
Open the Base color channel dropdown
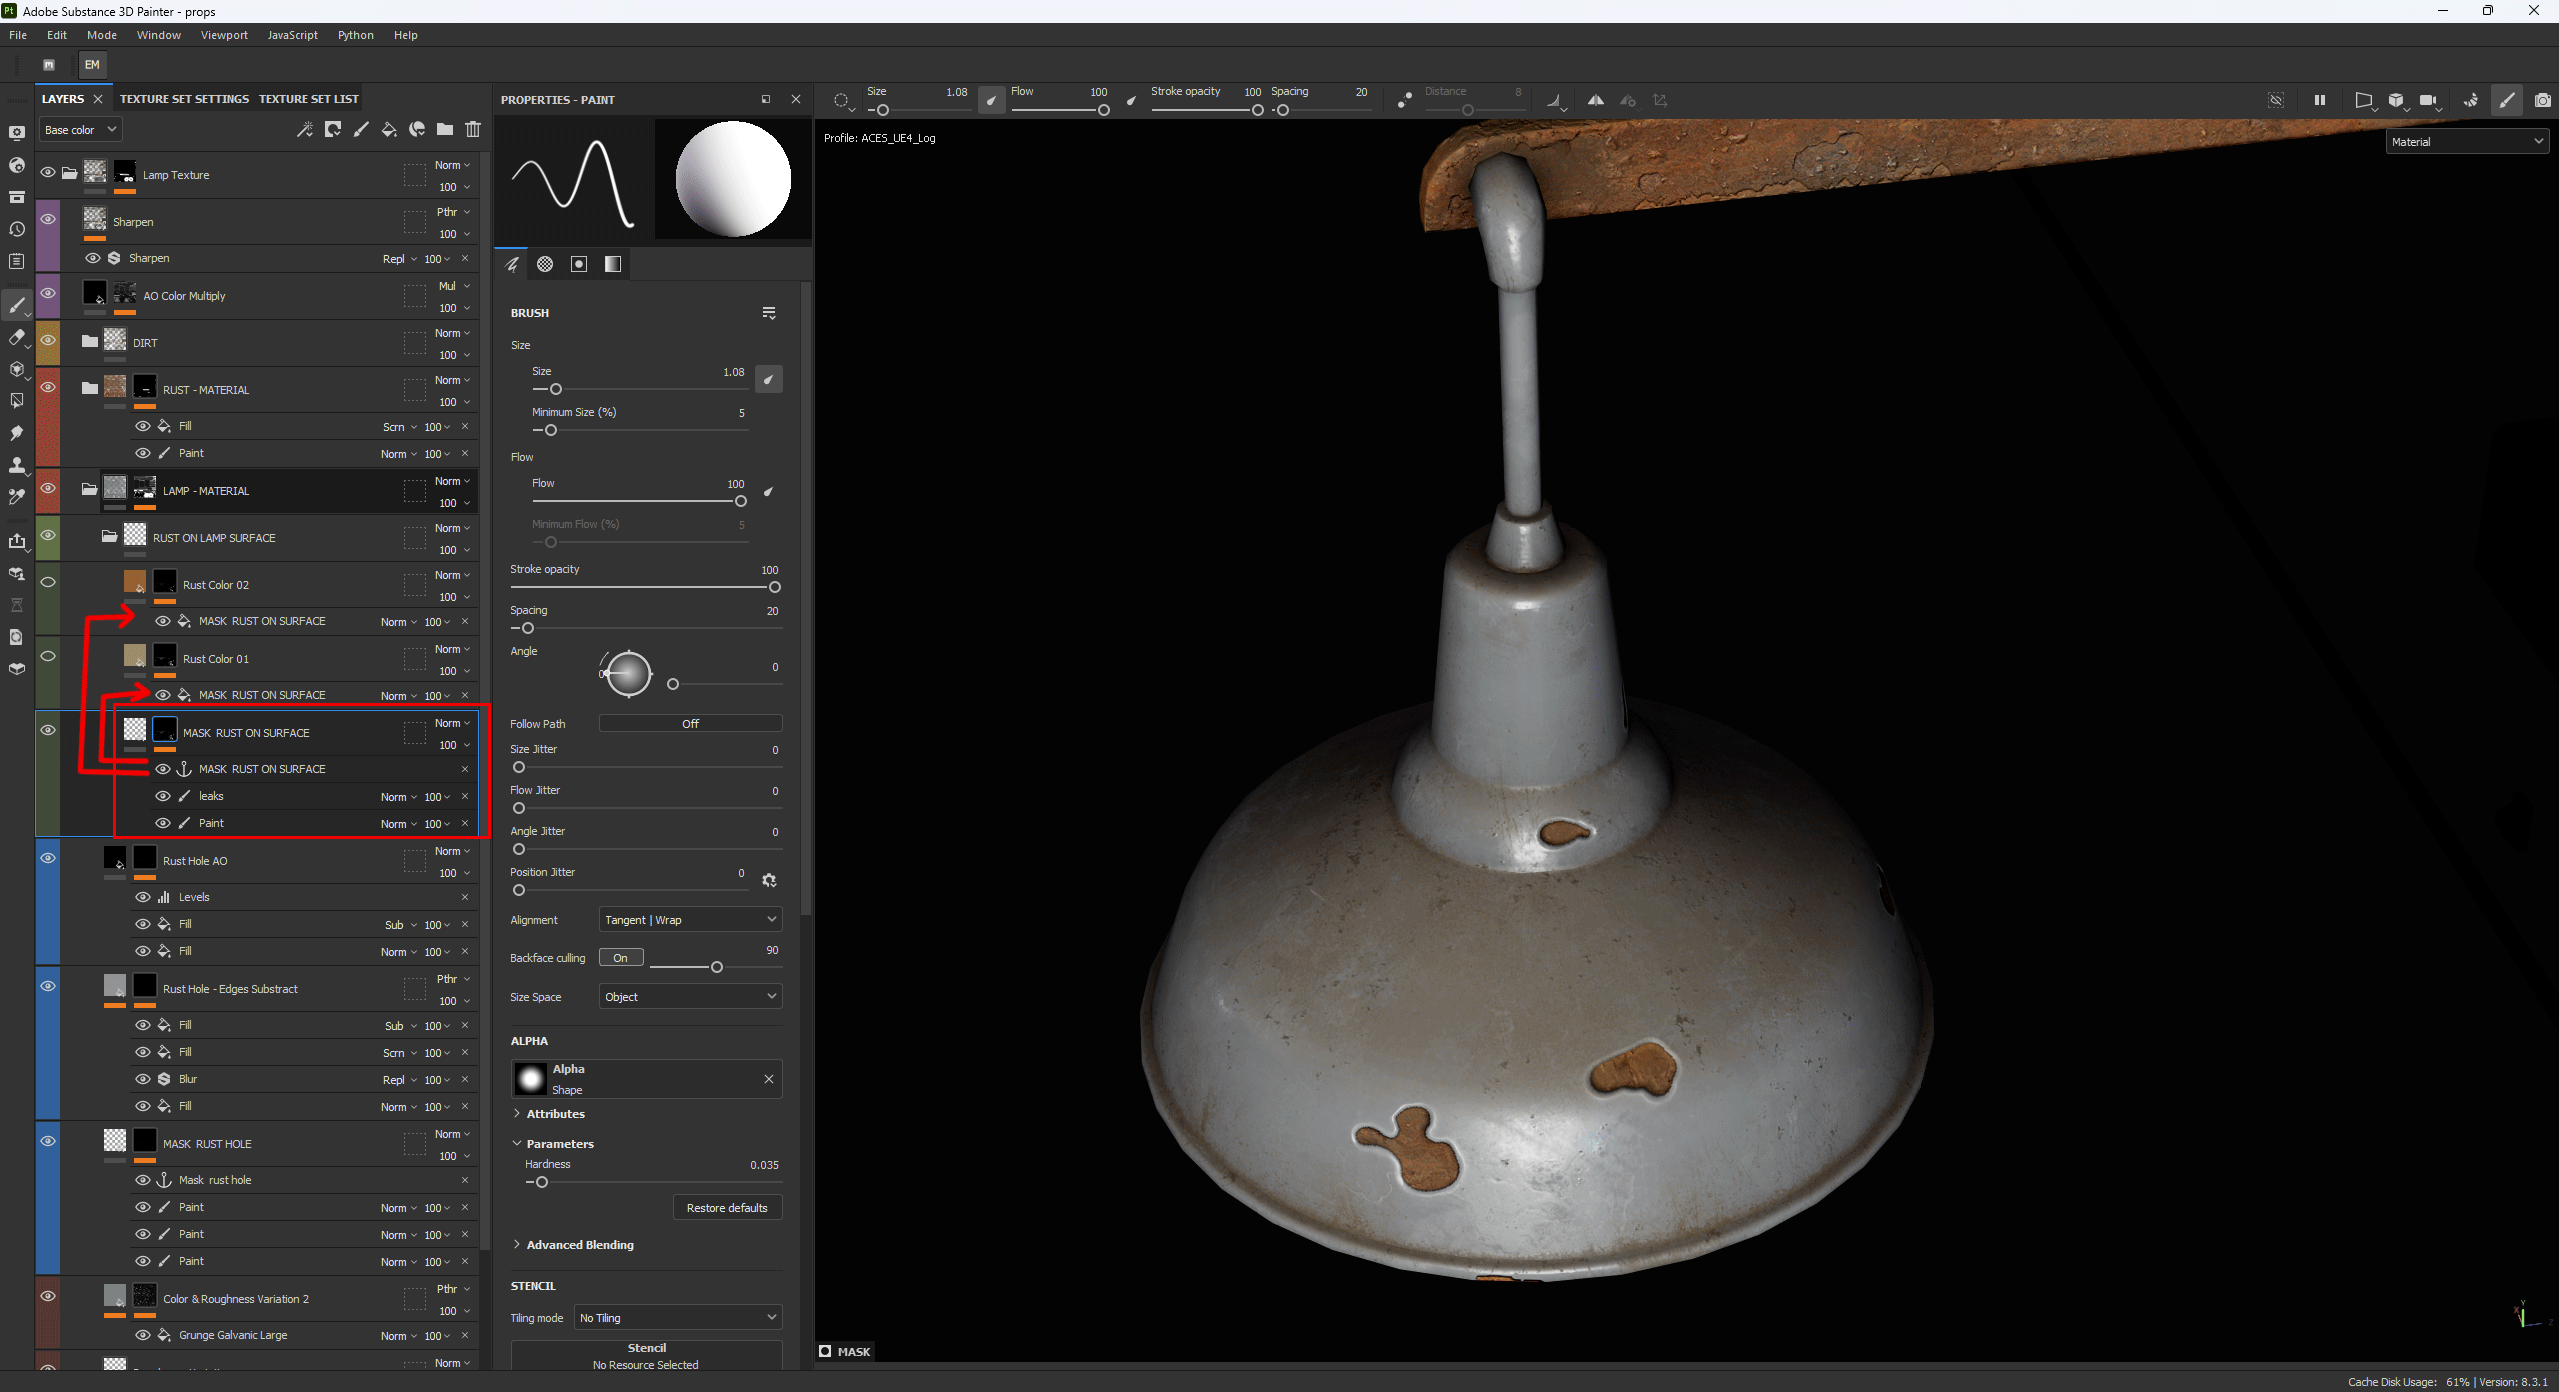click(80, 129)
